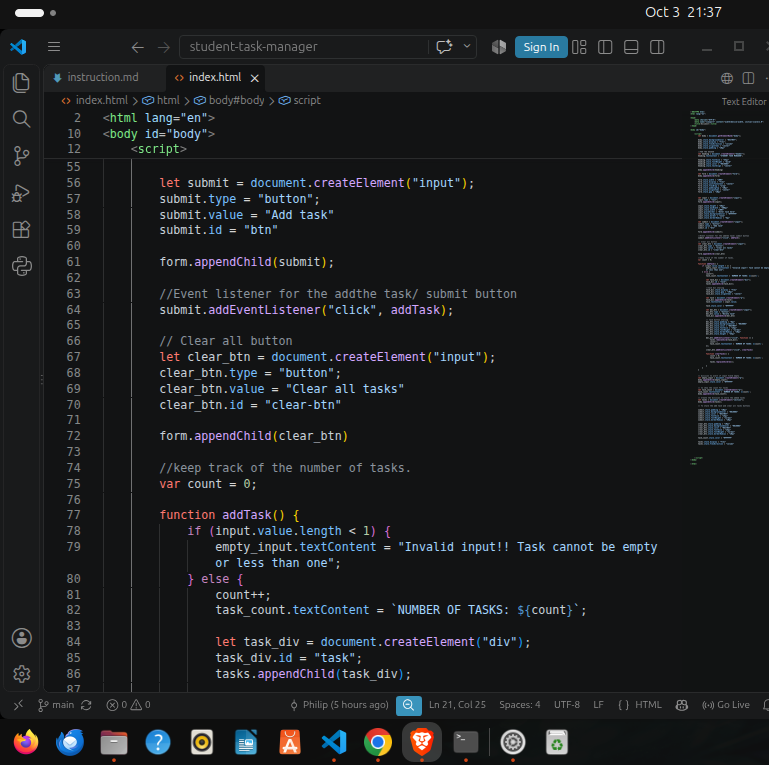The image size is (769, 765).
Task: Click Ln 21, Col 25 position
Action: point(457,705)
